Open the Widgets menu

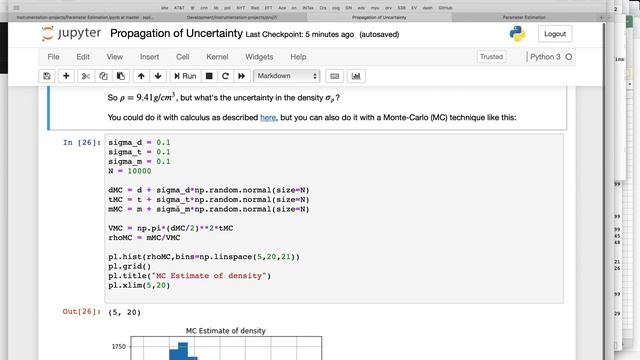click(259, 57)
